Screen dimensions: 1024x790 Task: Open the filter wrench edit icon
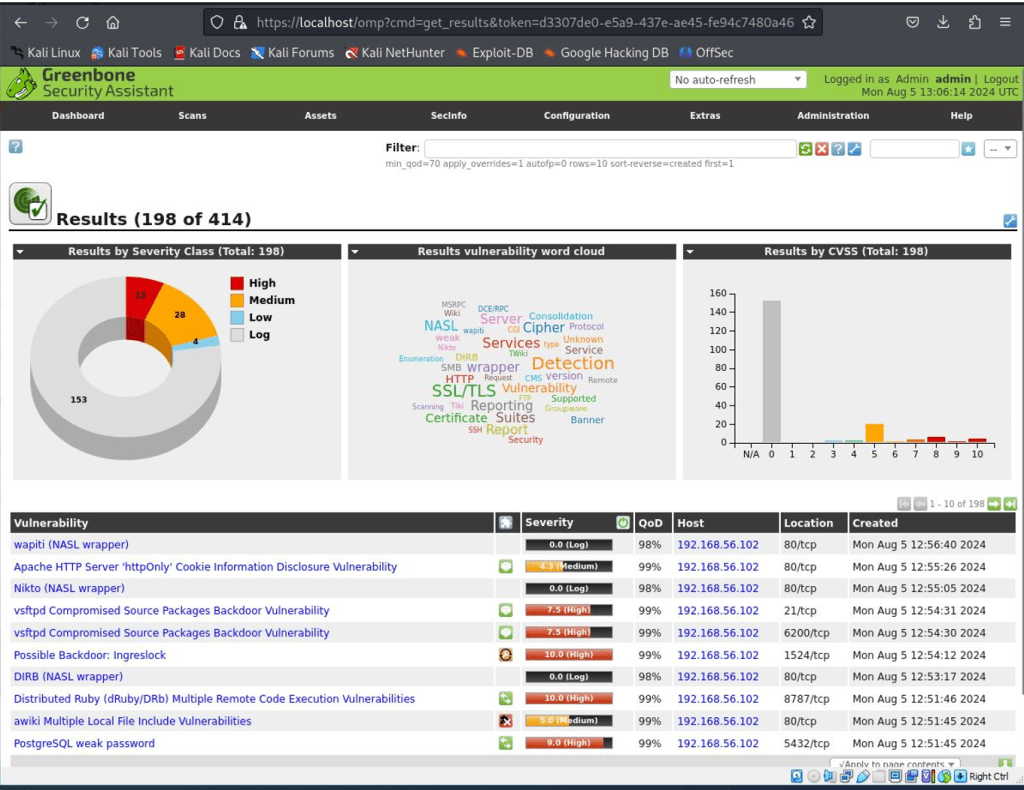coord(854,149)
